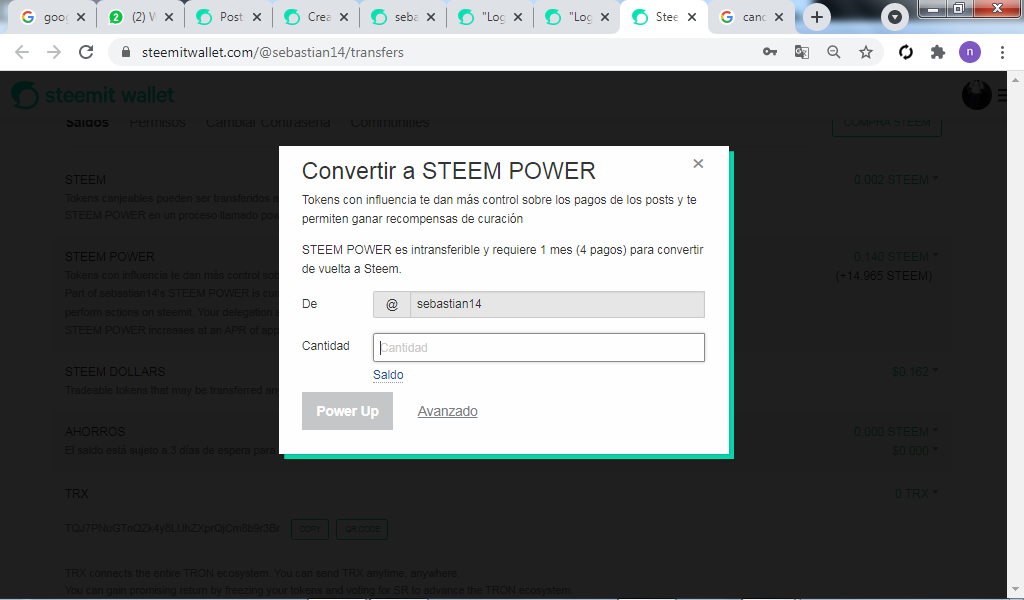Open saved passwords key icon
This screenshot has height=600, width=1024.
point(770,52)
